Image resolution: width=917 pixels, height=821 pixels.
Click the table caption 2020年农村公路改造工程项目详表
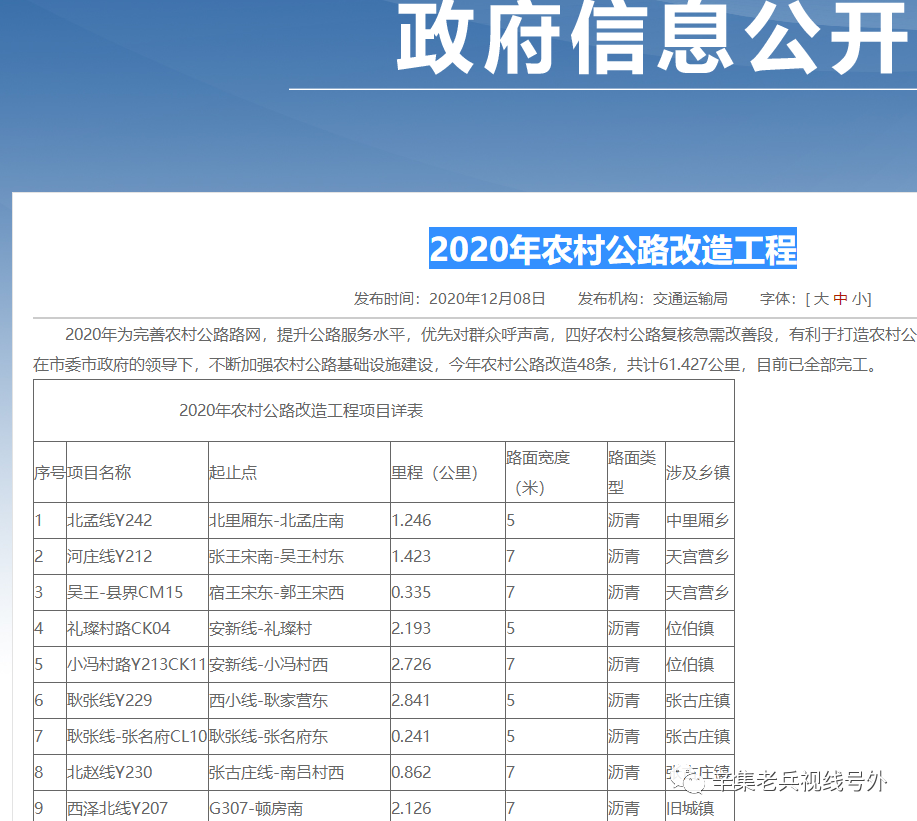[x=301, y=410]
